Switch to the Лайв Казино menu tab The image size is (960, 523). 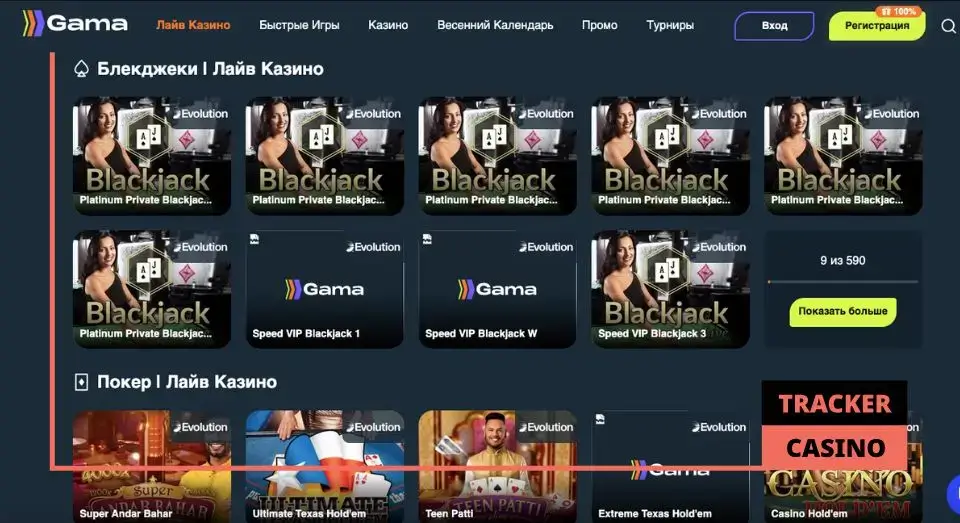pyautogui.click(x=193, y=25)
